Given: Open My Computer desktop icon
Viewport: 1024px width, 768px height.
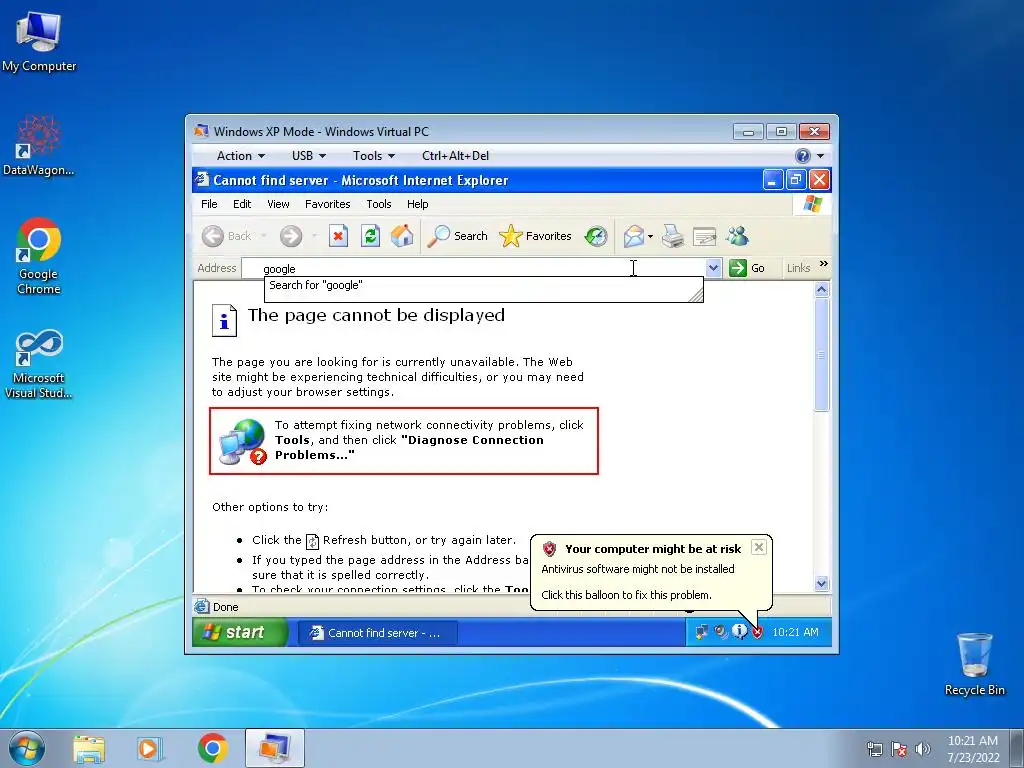Looking at the screenshot, I should [x=39, y=42].
